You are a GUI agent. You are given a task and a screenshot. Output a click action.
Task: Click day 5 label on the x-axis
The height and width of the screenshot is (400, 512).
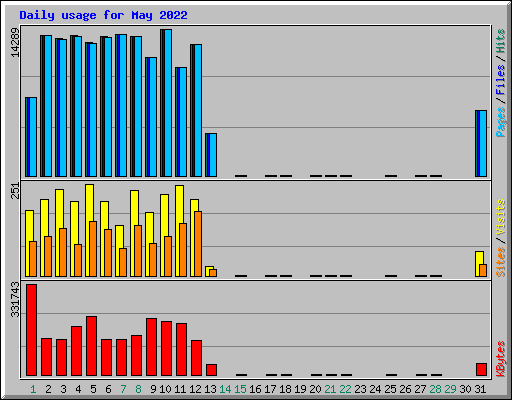coord(93,389)
